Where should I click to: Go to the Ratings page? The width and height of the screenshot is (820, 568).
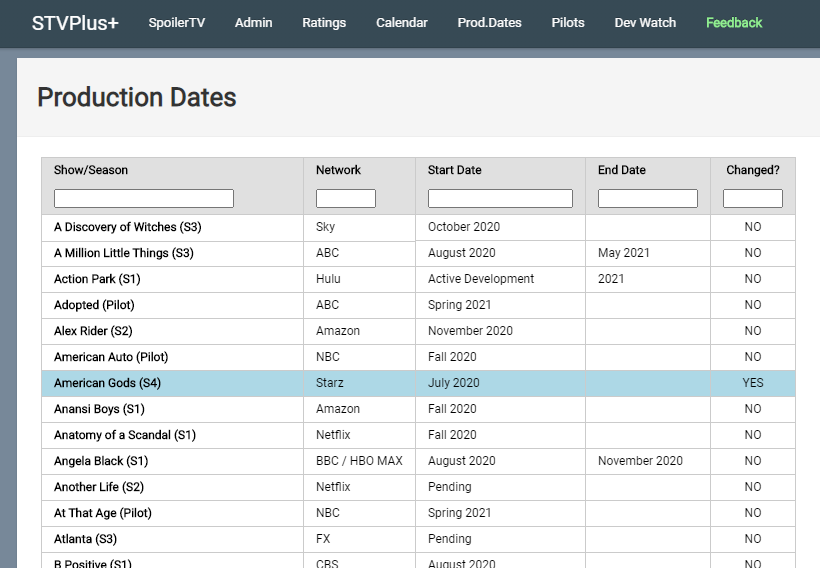click(x=324, y=22)
